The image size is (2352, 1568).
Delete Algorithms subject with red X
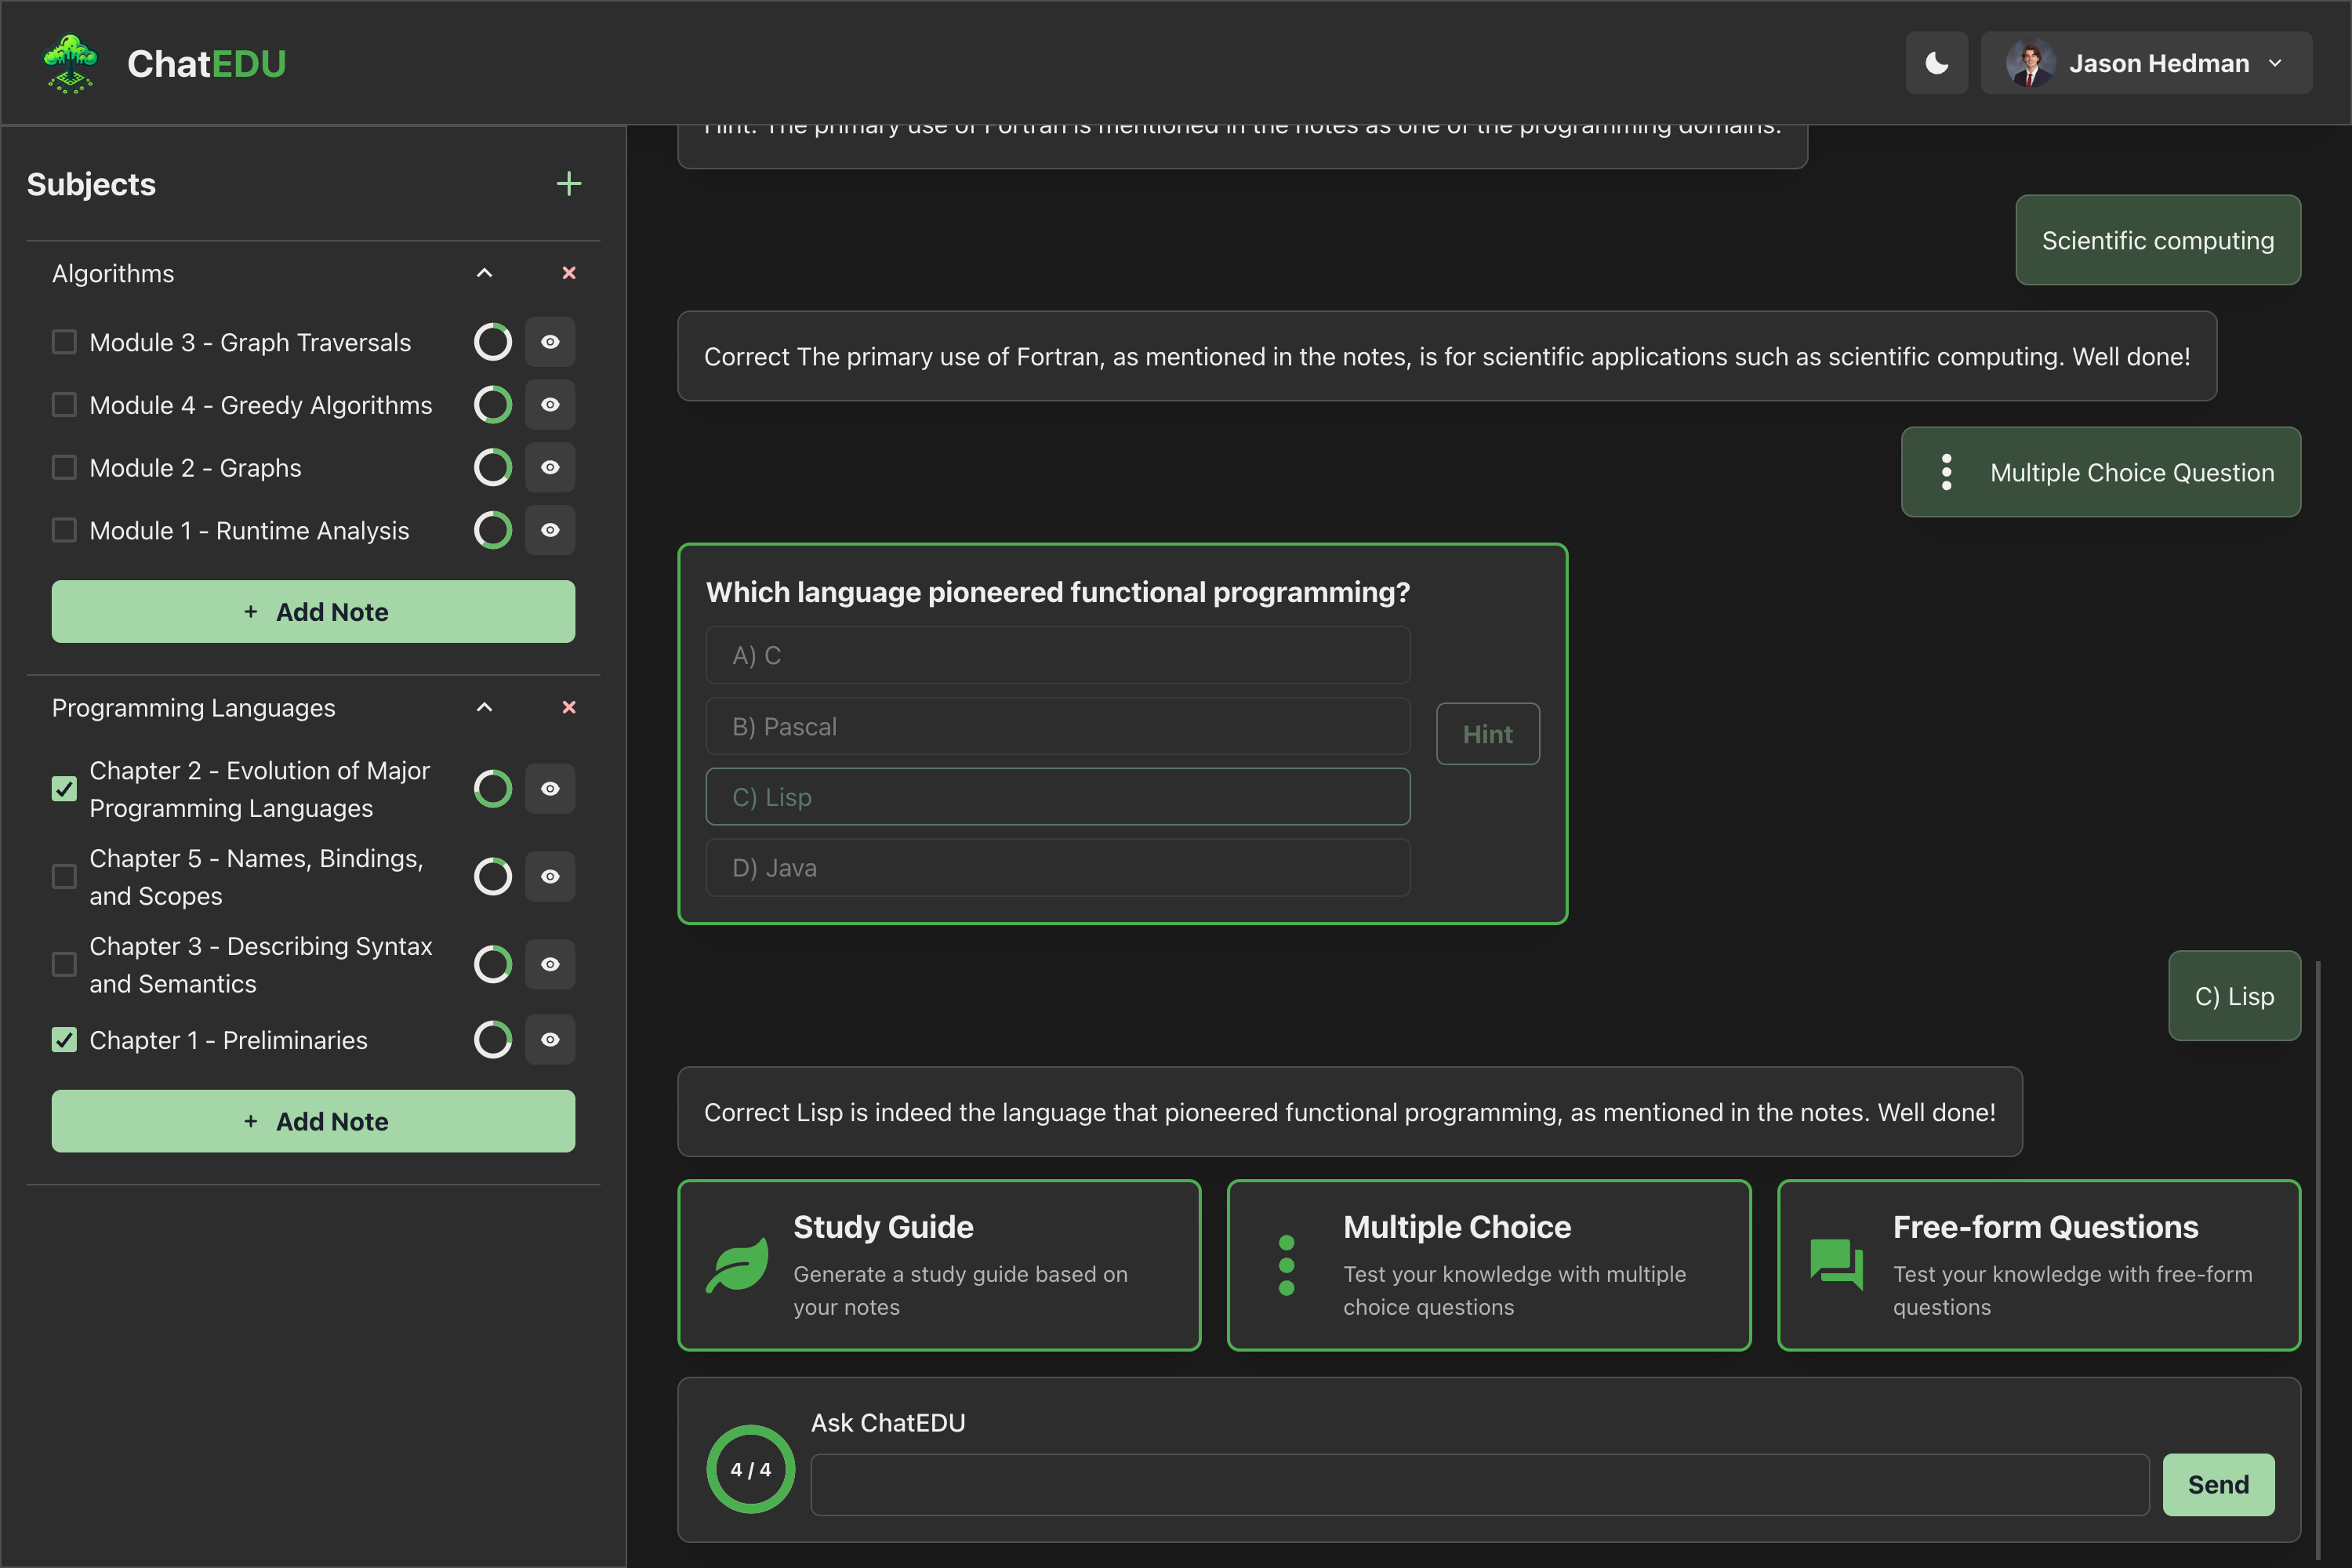click(x=569, y=273)
